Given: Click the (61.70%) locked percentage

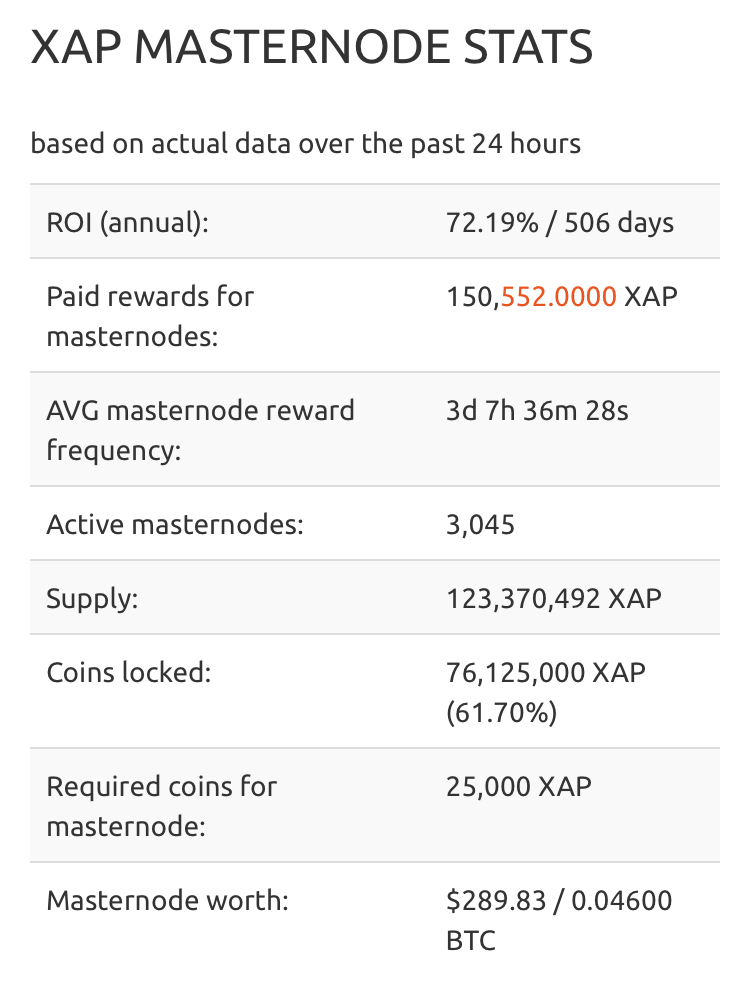Looking at the screenshot, I should pos(502,713).
